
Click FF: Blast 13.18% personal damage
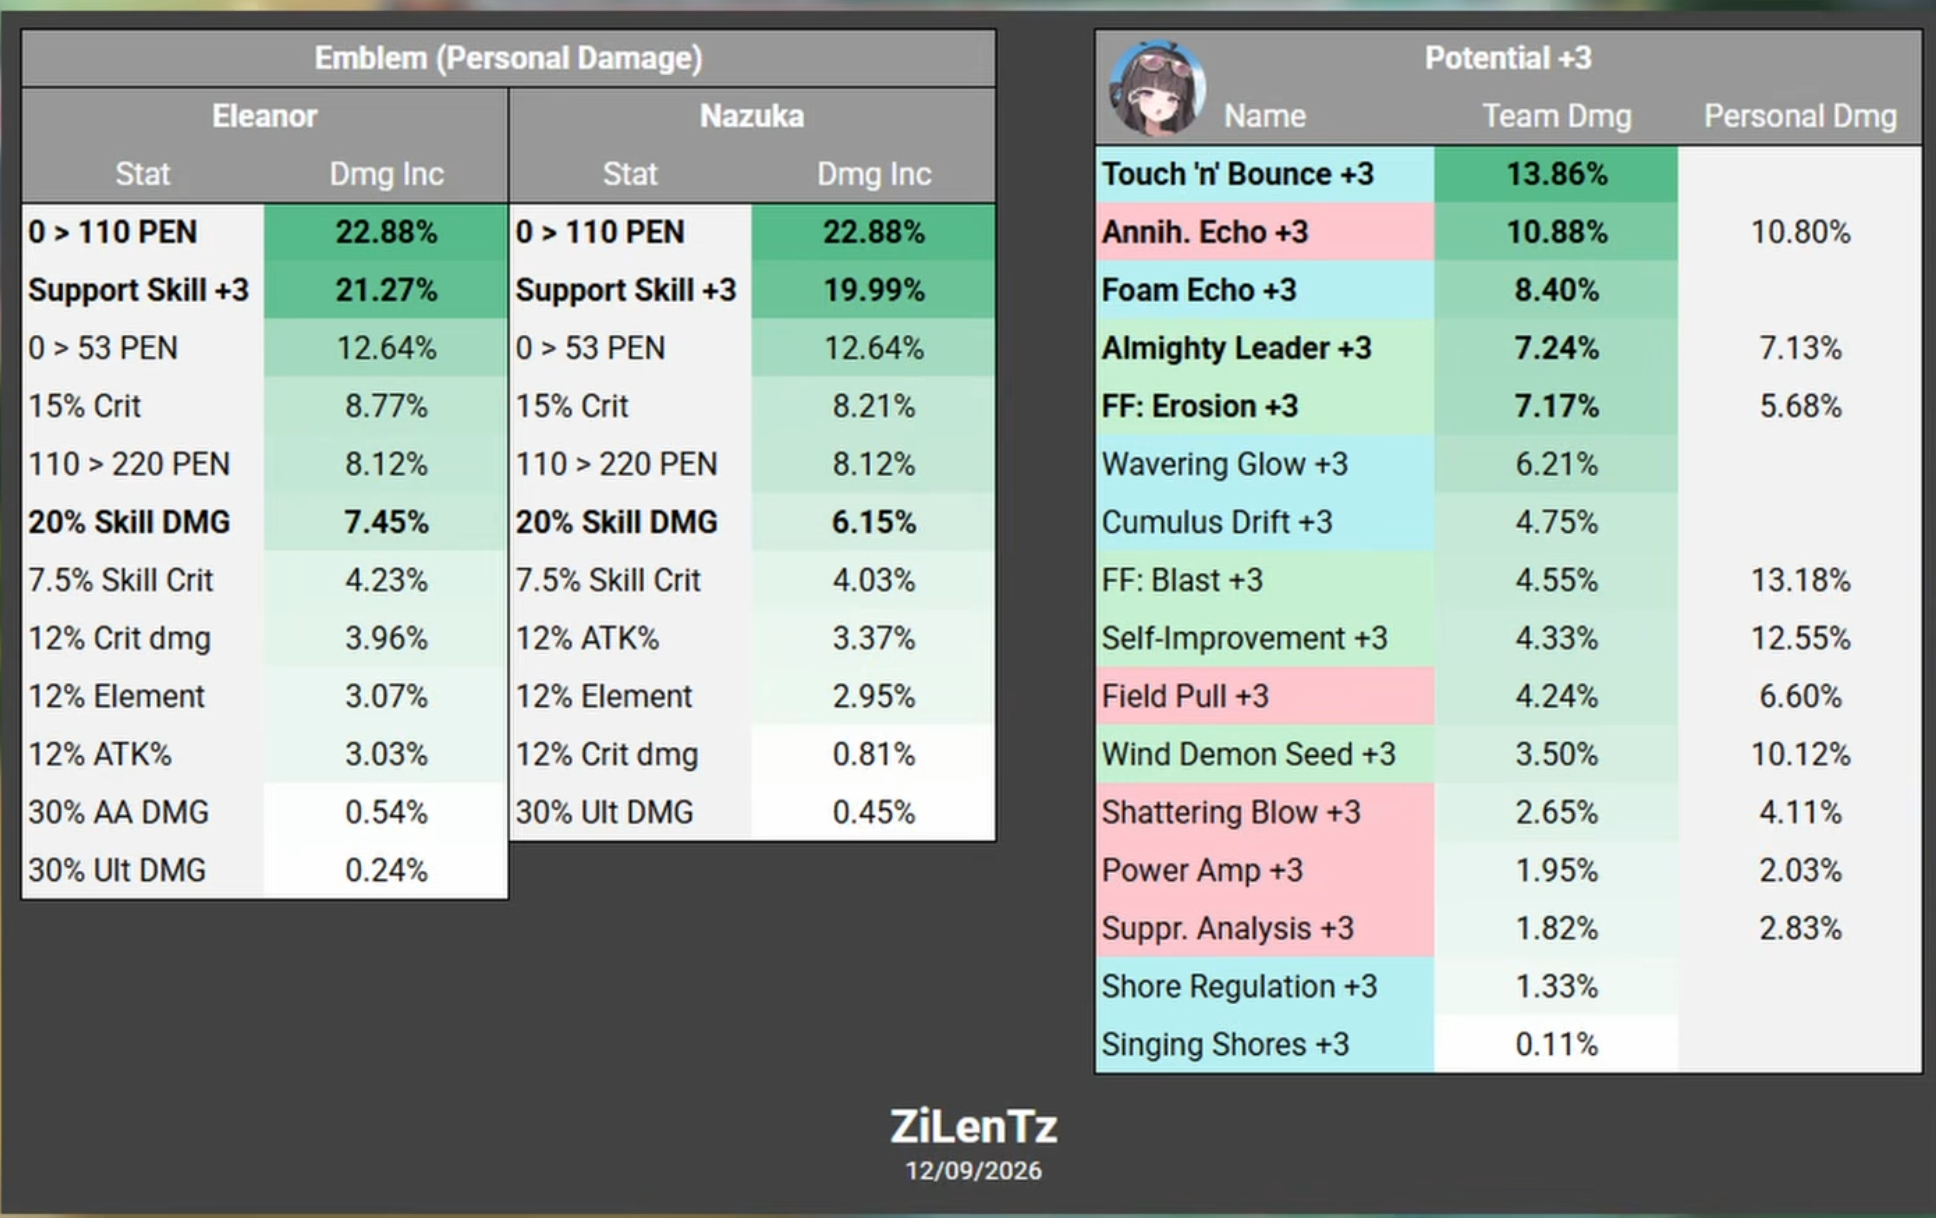pyautogui.click(x=1800, y=580)
